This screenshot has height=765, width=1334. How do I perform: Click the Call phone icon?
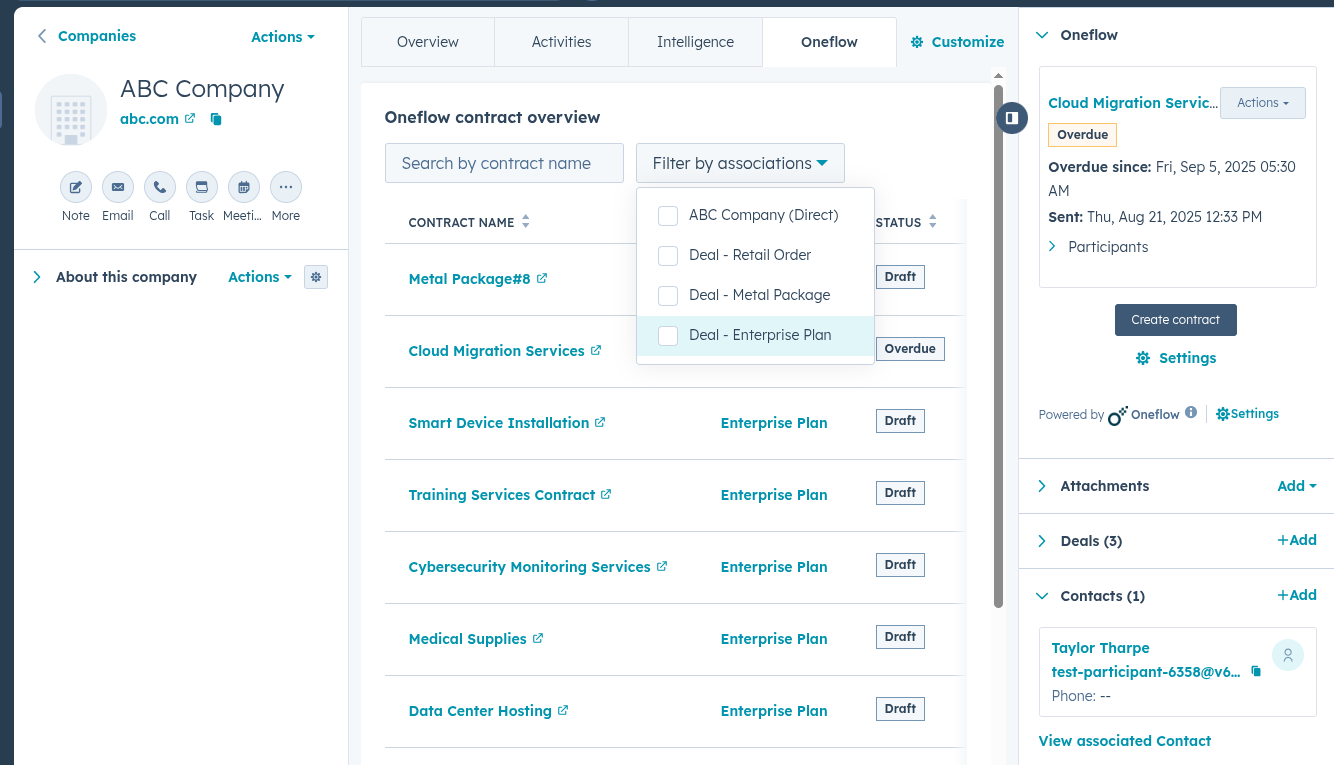160,187
